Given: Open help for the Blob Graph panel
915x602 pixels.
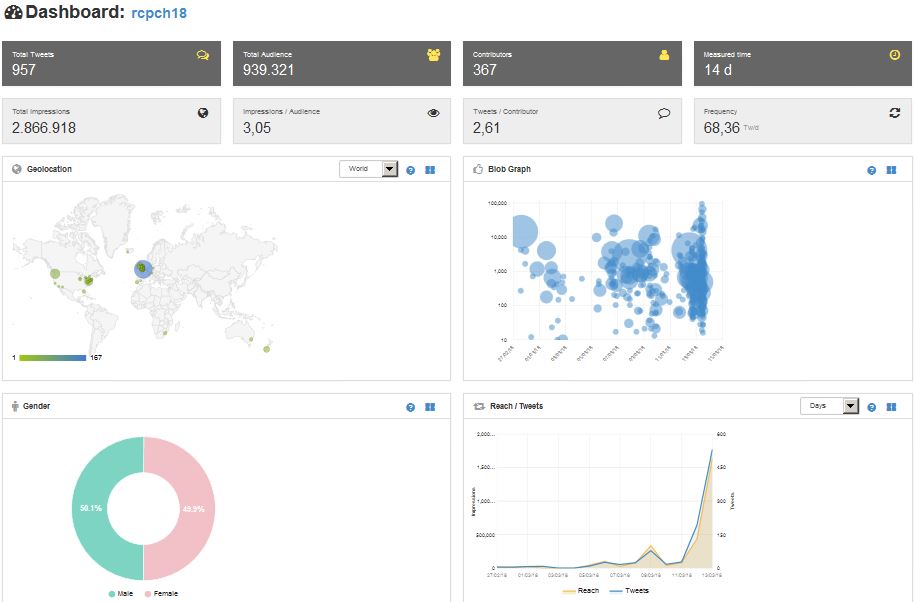Looking at the screenshot, I should tap(872, 170).
